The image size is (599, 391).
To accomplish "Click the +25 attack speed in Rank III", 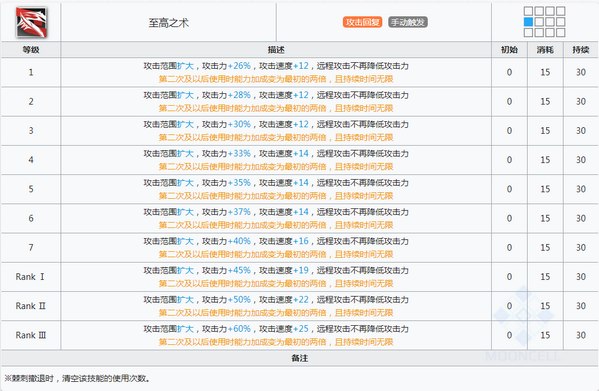I will coord(301,329).
